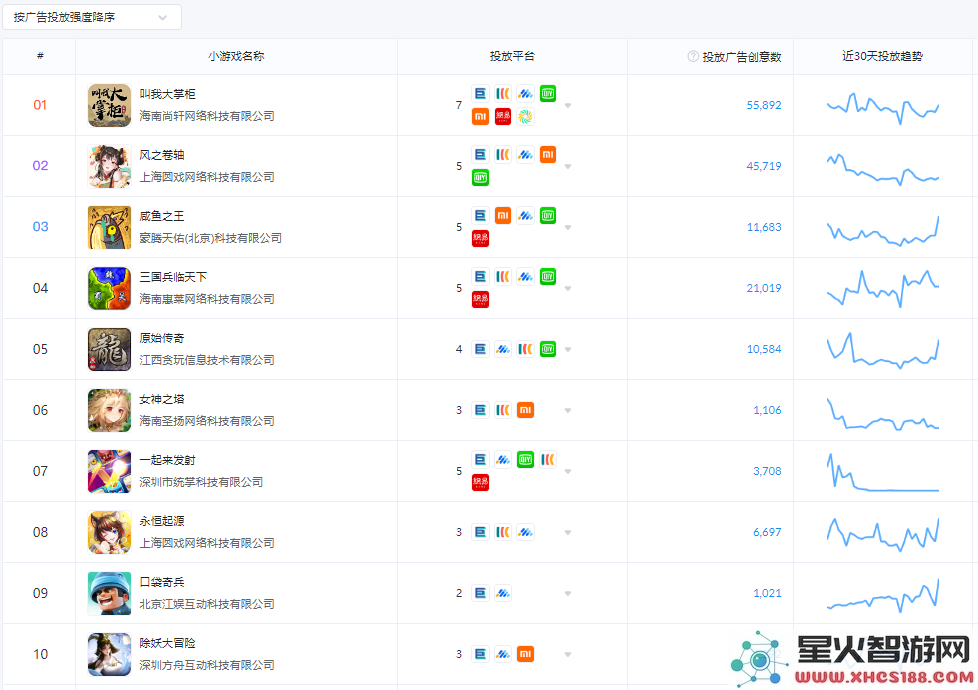The width and height of the screenshot is (978, 690).
Task: Click the 三国兵临天下 game thumbnail
Action: click(110, 288)
